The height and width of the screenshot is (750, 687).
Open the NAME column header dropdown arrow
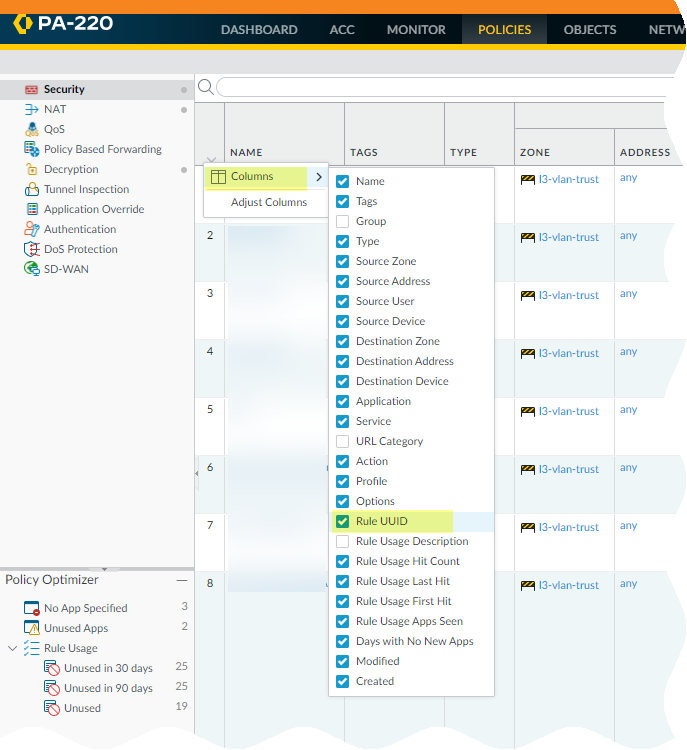tap(211, 158)
